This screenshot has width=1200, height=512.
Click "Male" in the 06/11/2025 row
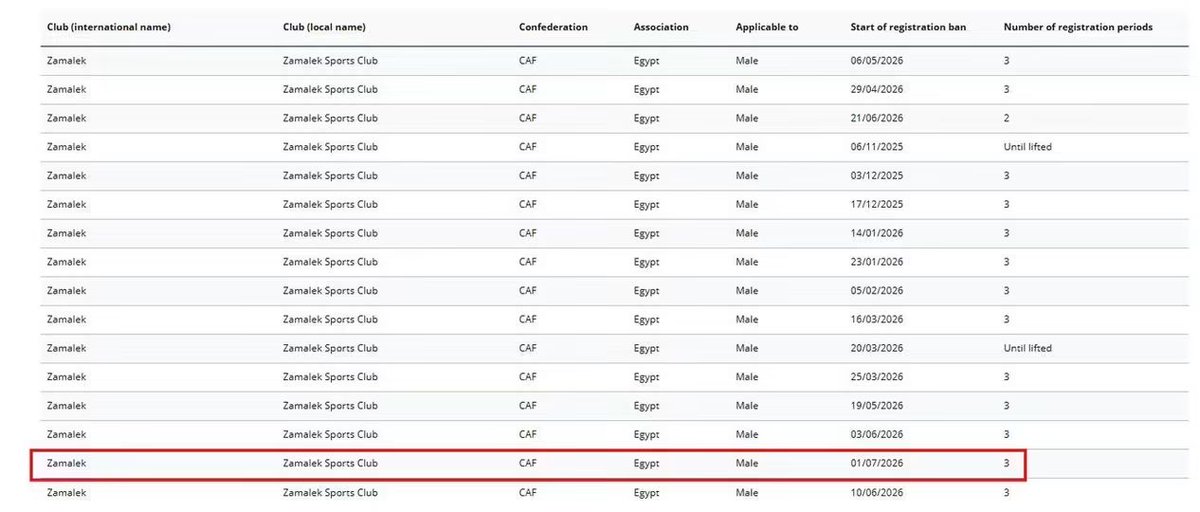(x=747, y=147)
